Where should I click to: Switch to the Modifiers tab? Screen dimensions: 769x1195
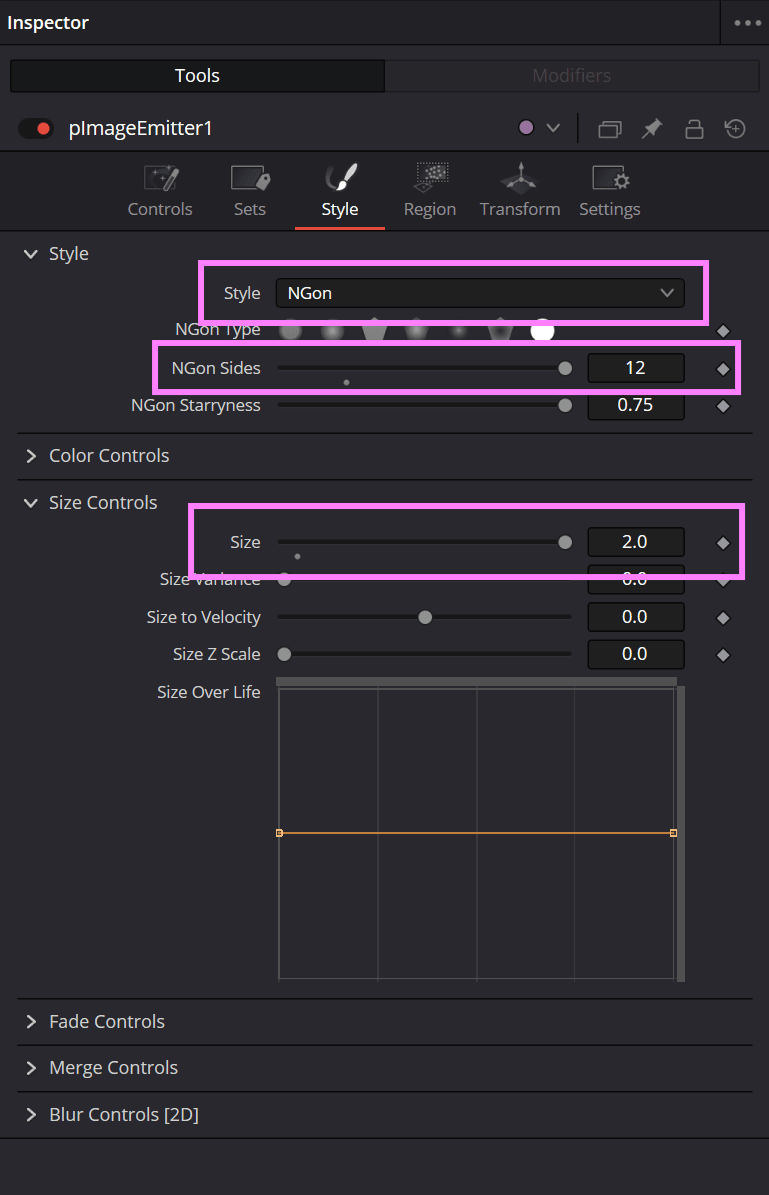click(x=571, y=75)
